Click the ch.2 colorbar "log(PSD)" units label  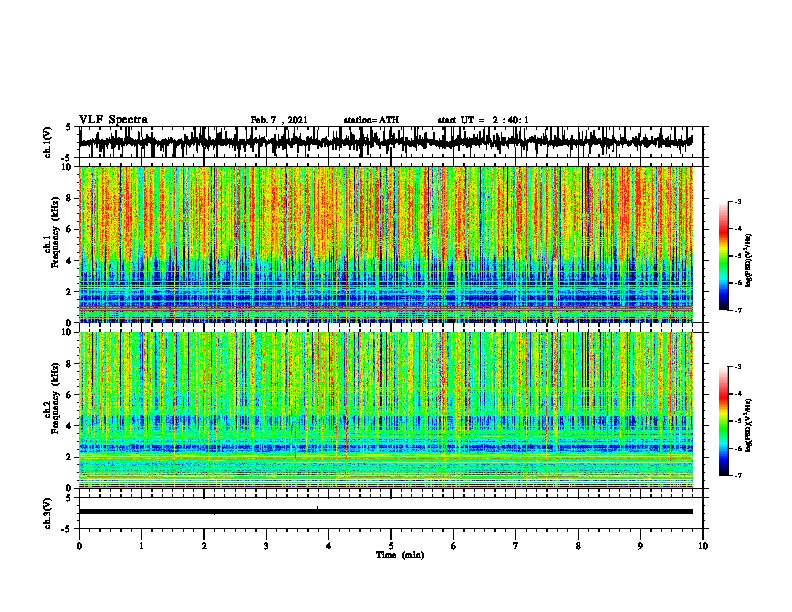click(x=749, y=426)
